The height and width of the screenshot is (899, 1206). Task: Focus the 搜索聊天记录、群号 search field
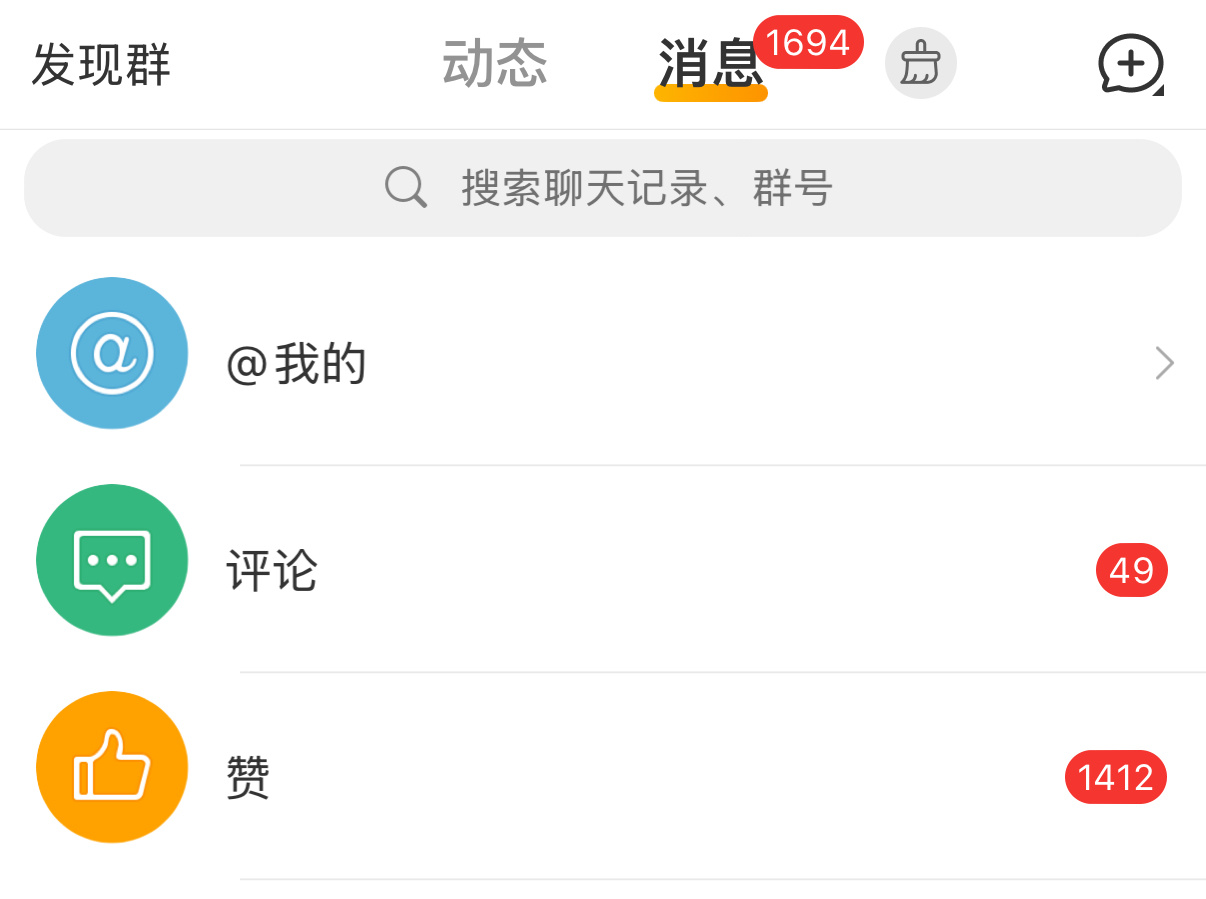coord(603,188)
